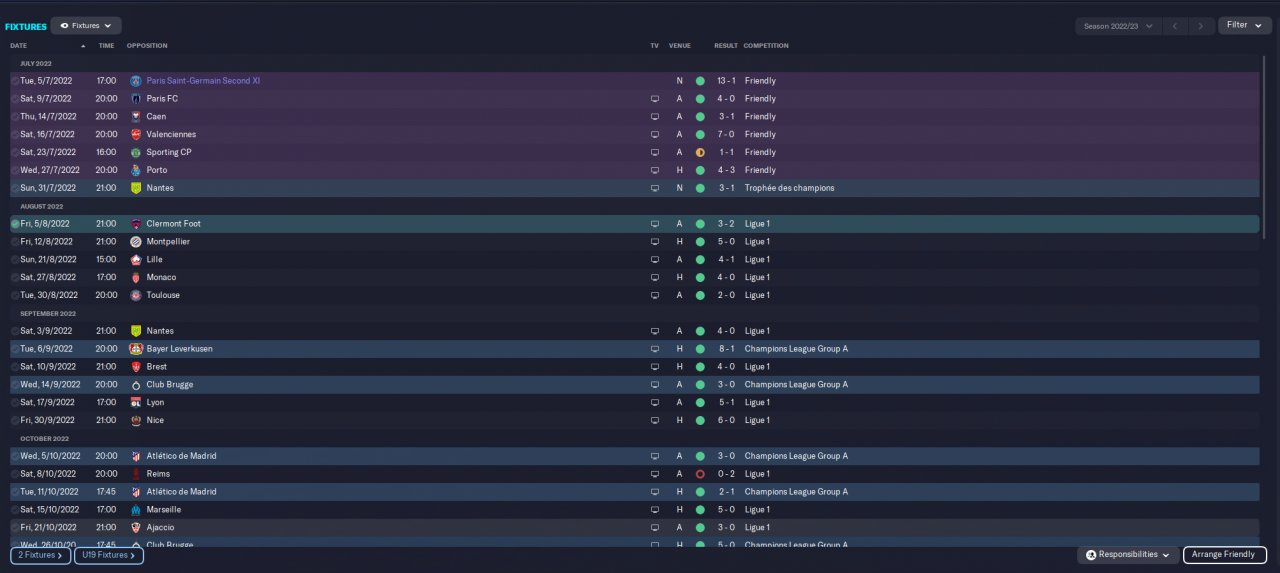
Task: Sort by the Date column header
Action: pyautogui.click(x=19, y=46)
